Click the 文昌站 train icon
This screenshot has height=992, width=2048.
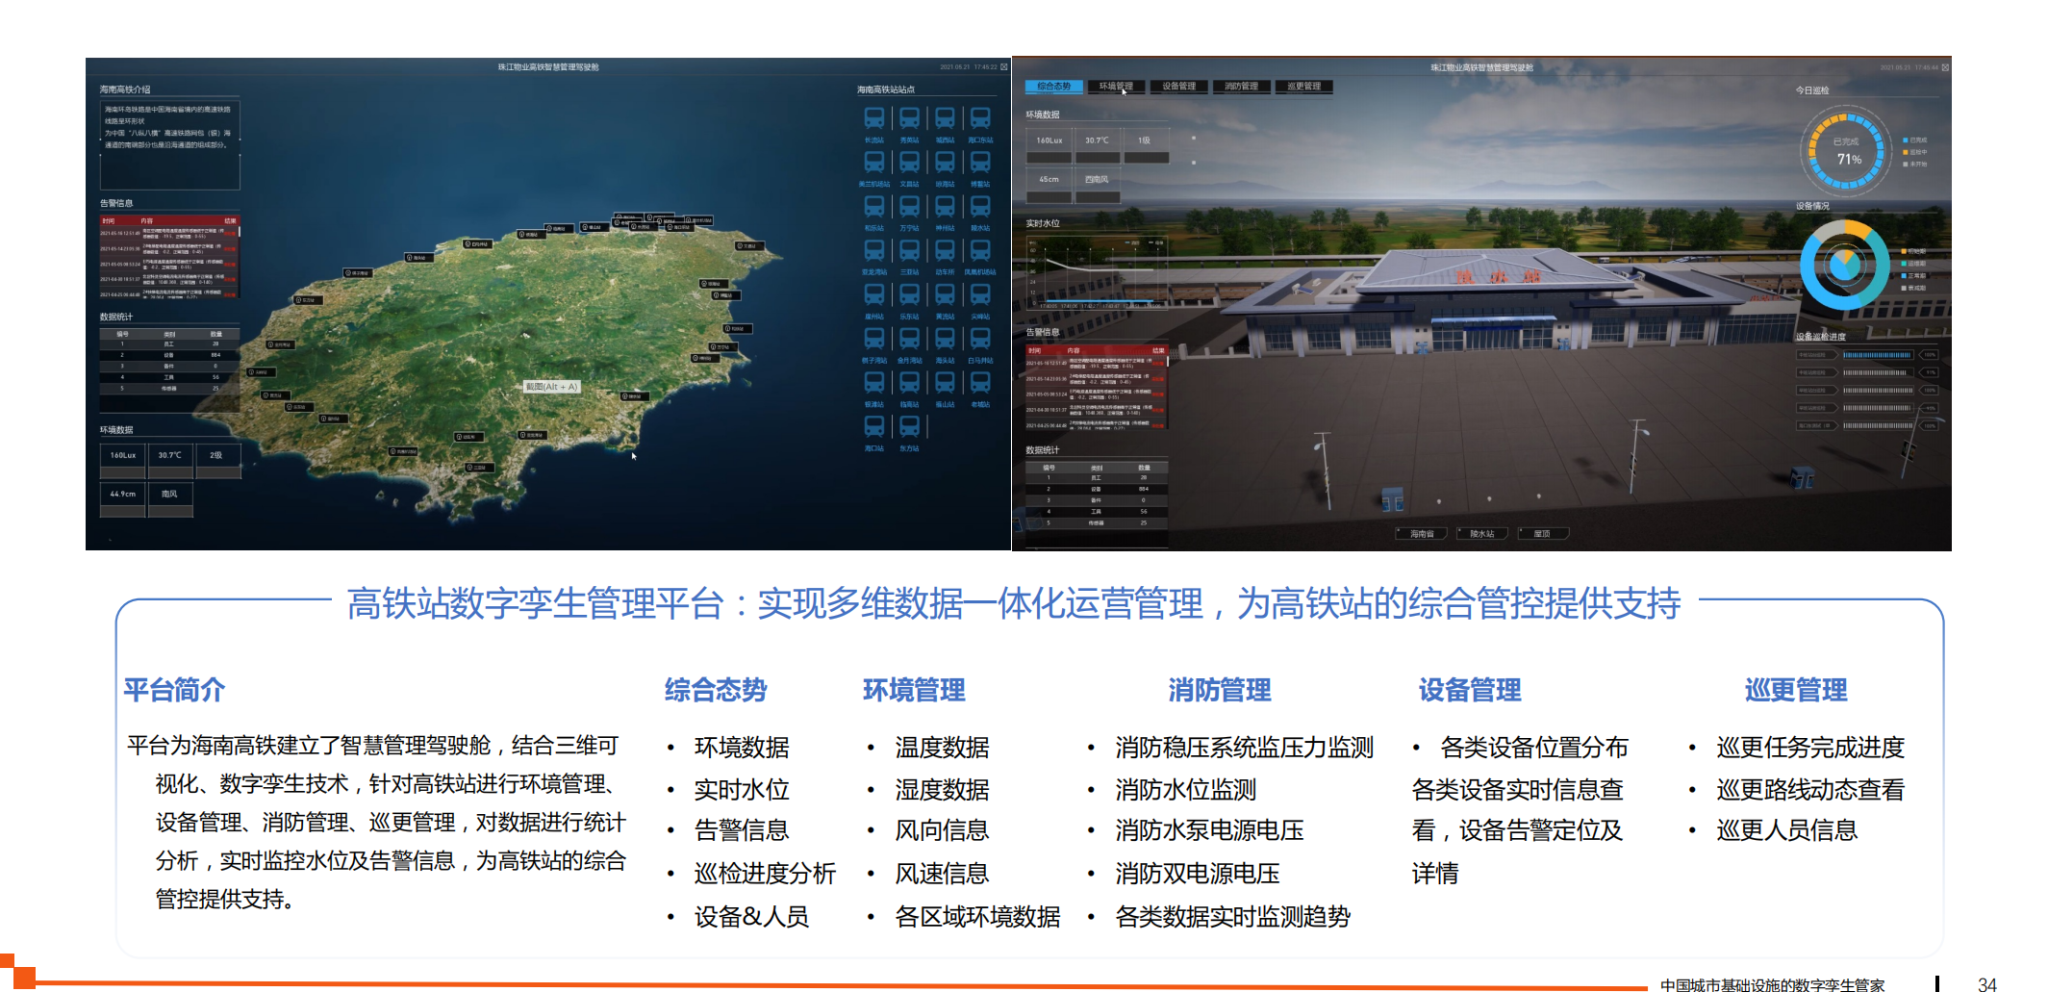[x=909, y=162]
